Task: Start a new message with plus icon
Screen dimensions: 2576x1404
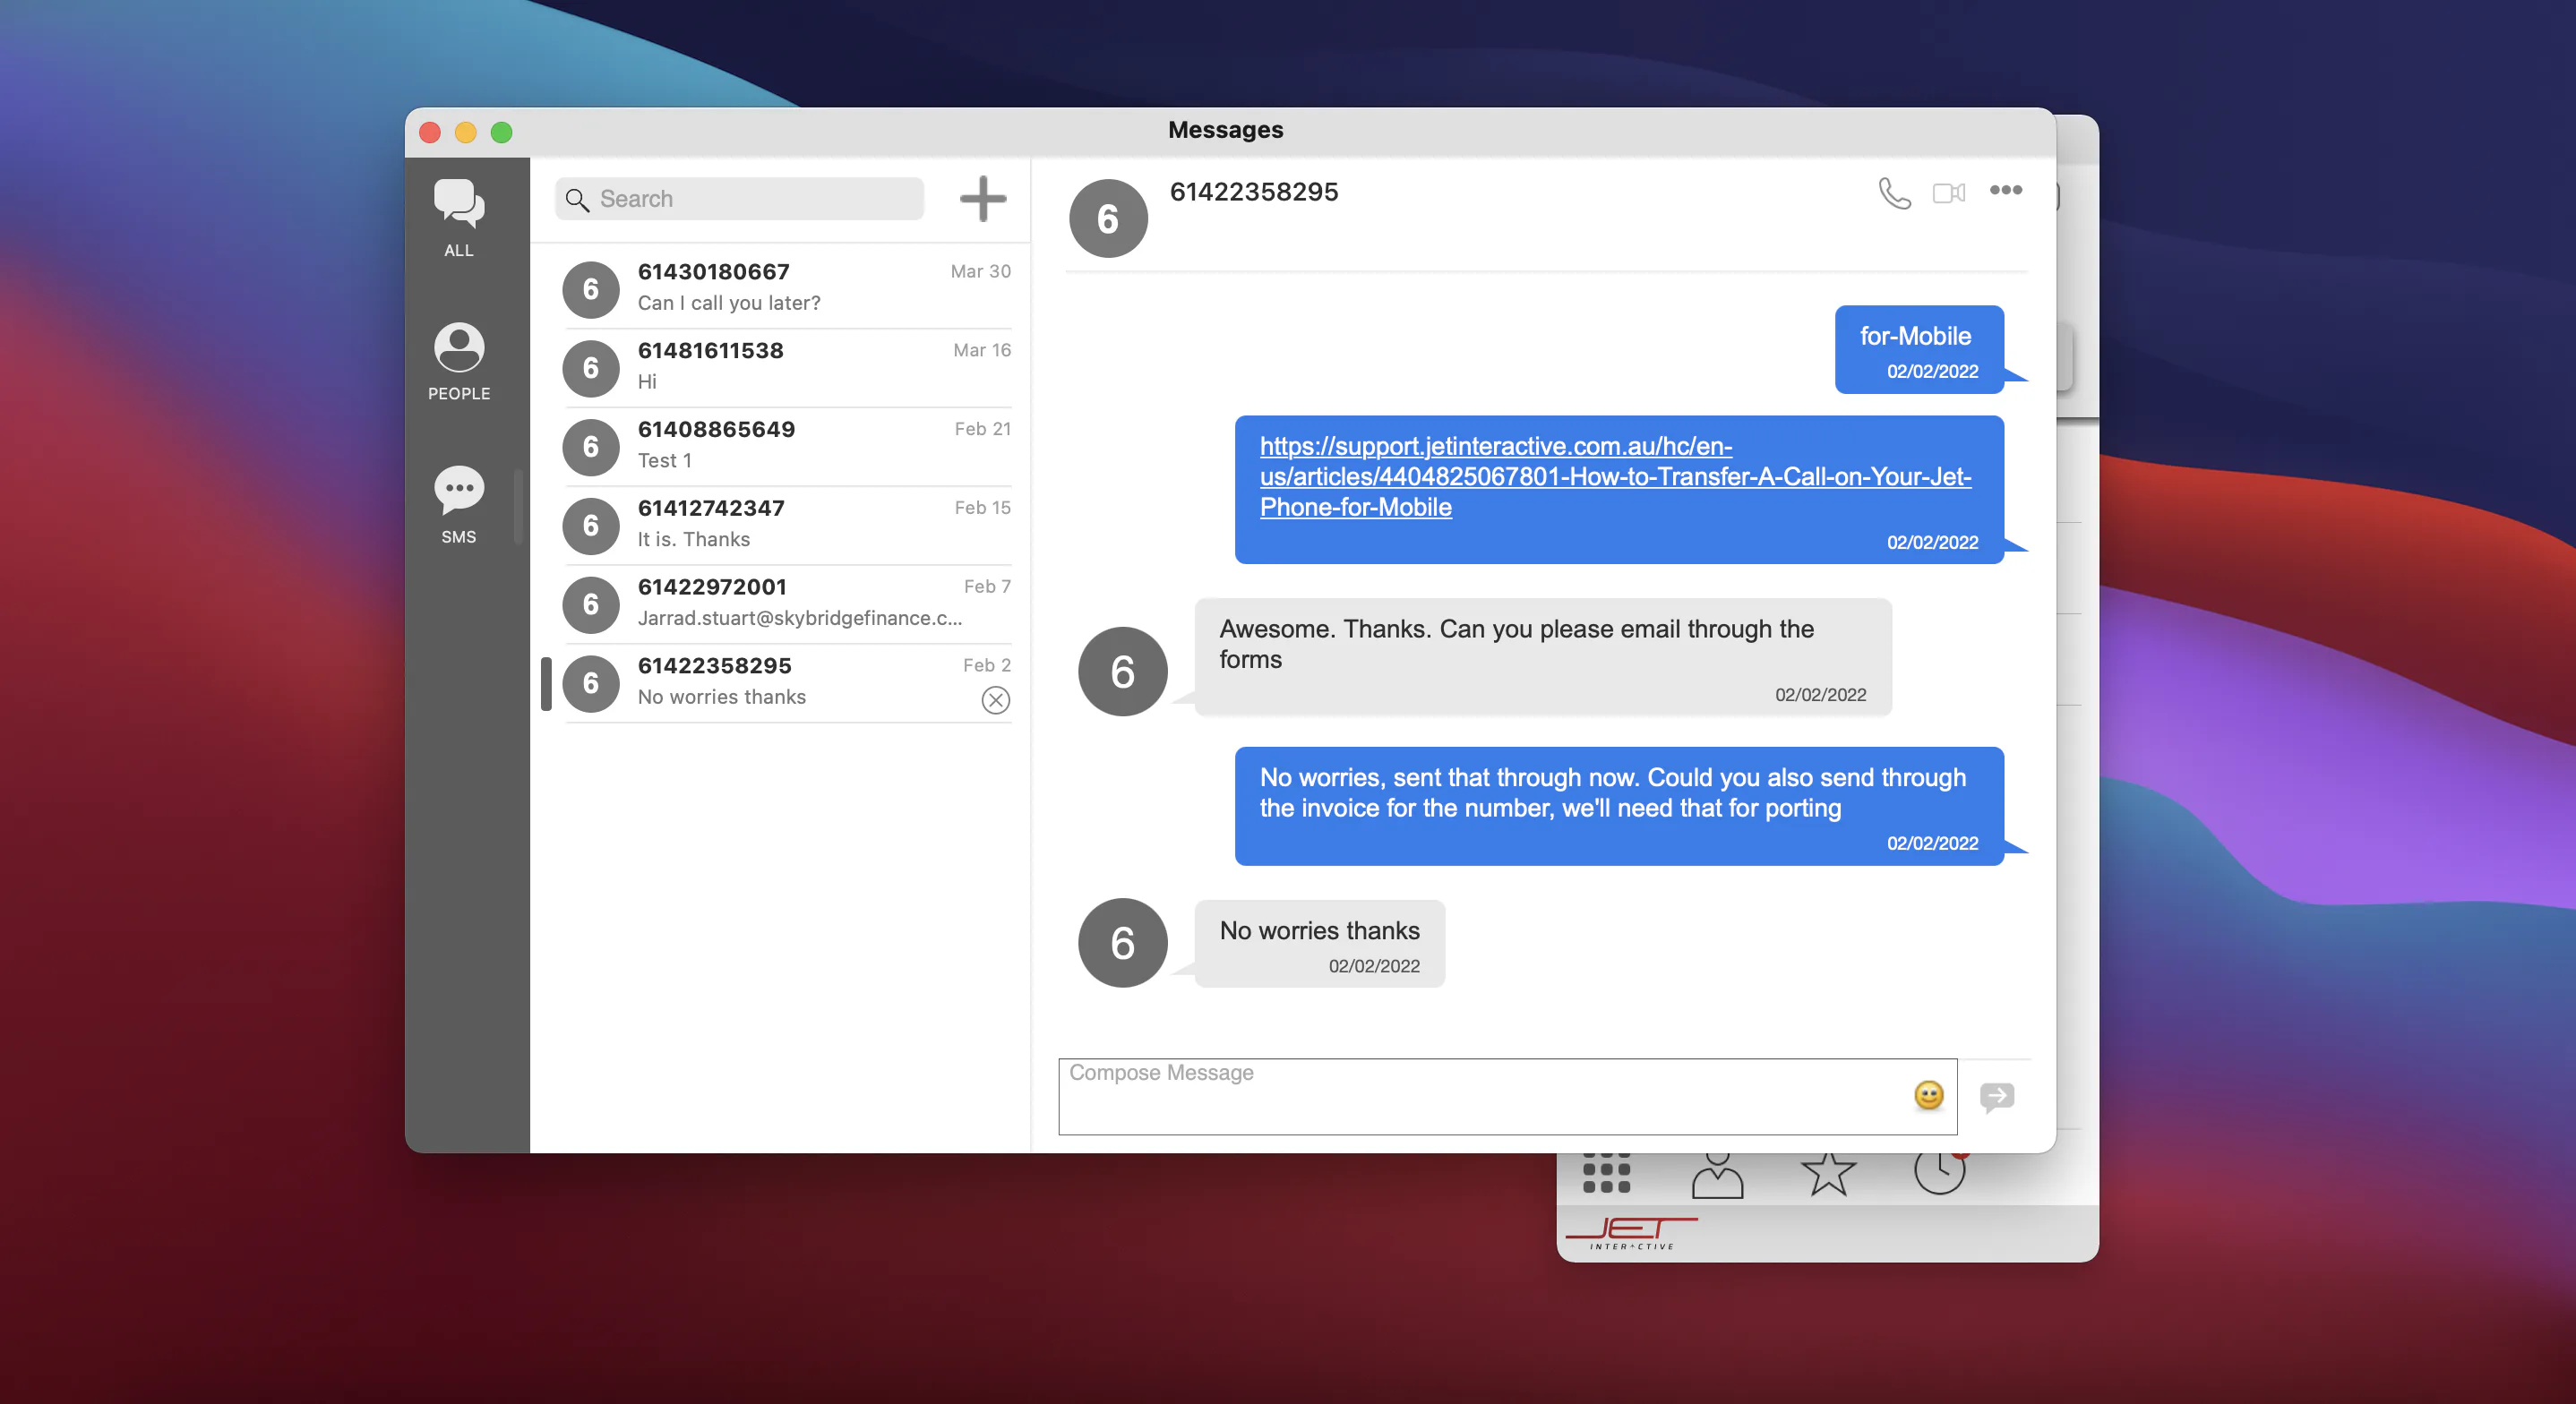Action: coord(983,198)
